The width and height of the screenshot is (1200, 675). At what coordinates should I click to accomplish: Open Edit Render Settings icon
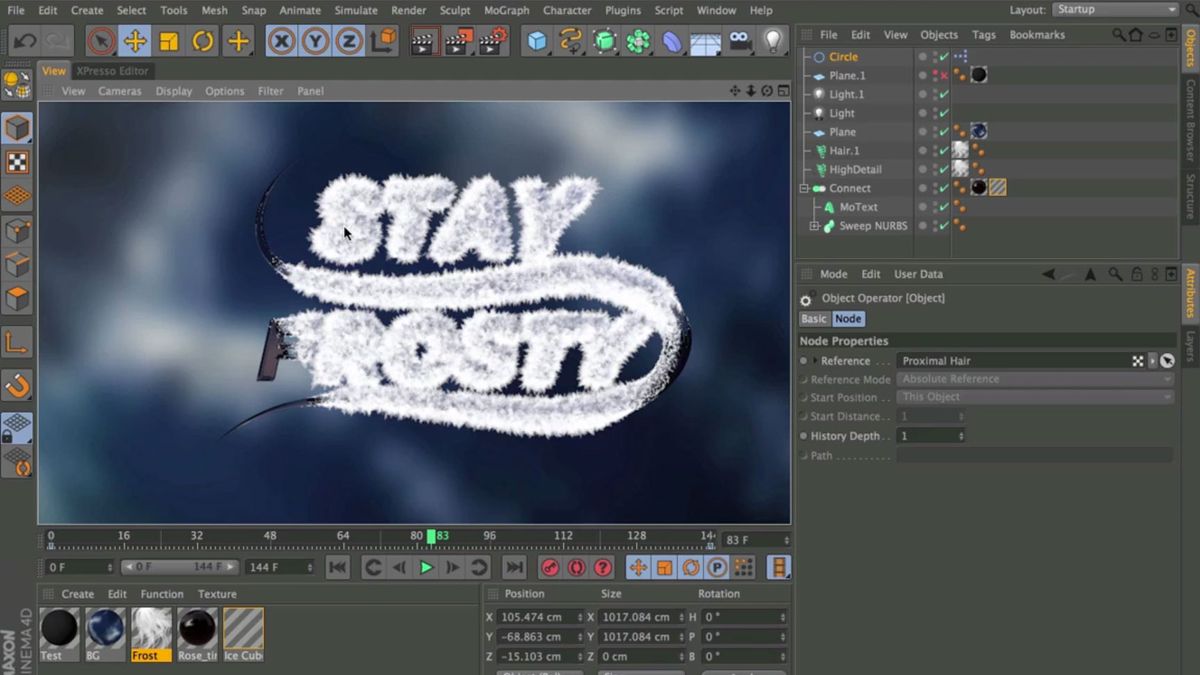click(492, 41)
